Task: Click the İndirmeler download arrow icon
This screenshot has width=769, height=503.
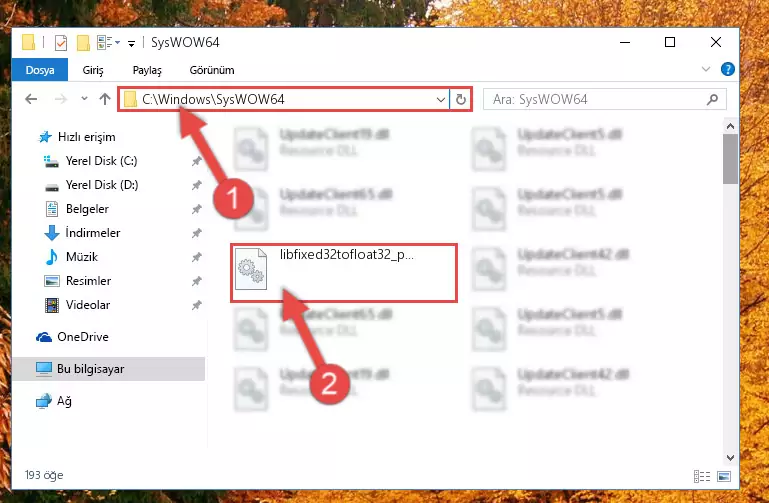Action: [52, 233]
